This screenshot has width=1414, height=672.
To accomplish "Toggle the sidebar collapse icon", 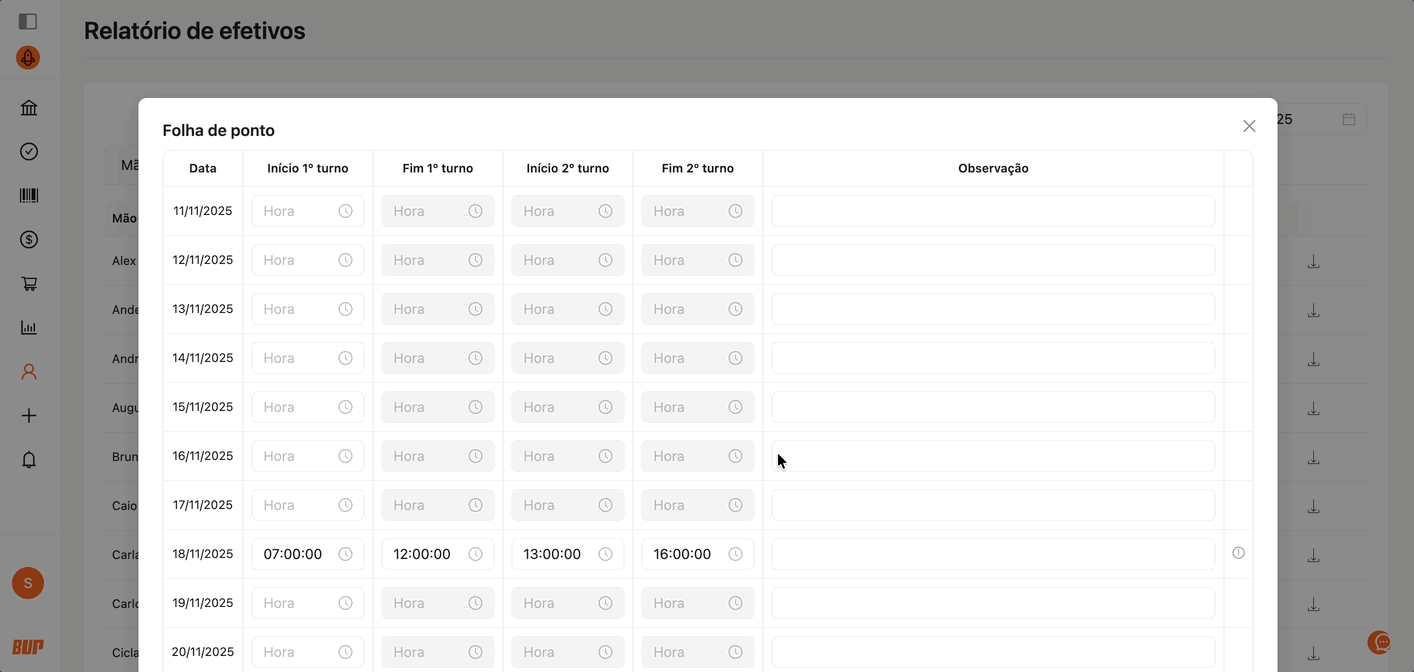I will click(x=28, y=21).
